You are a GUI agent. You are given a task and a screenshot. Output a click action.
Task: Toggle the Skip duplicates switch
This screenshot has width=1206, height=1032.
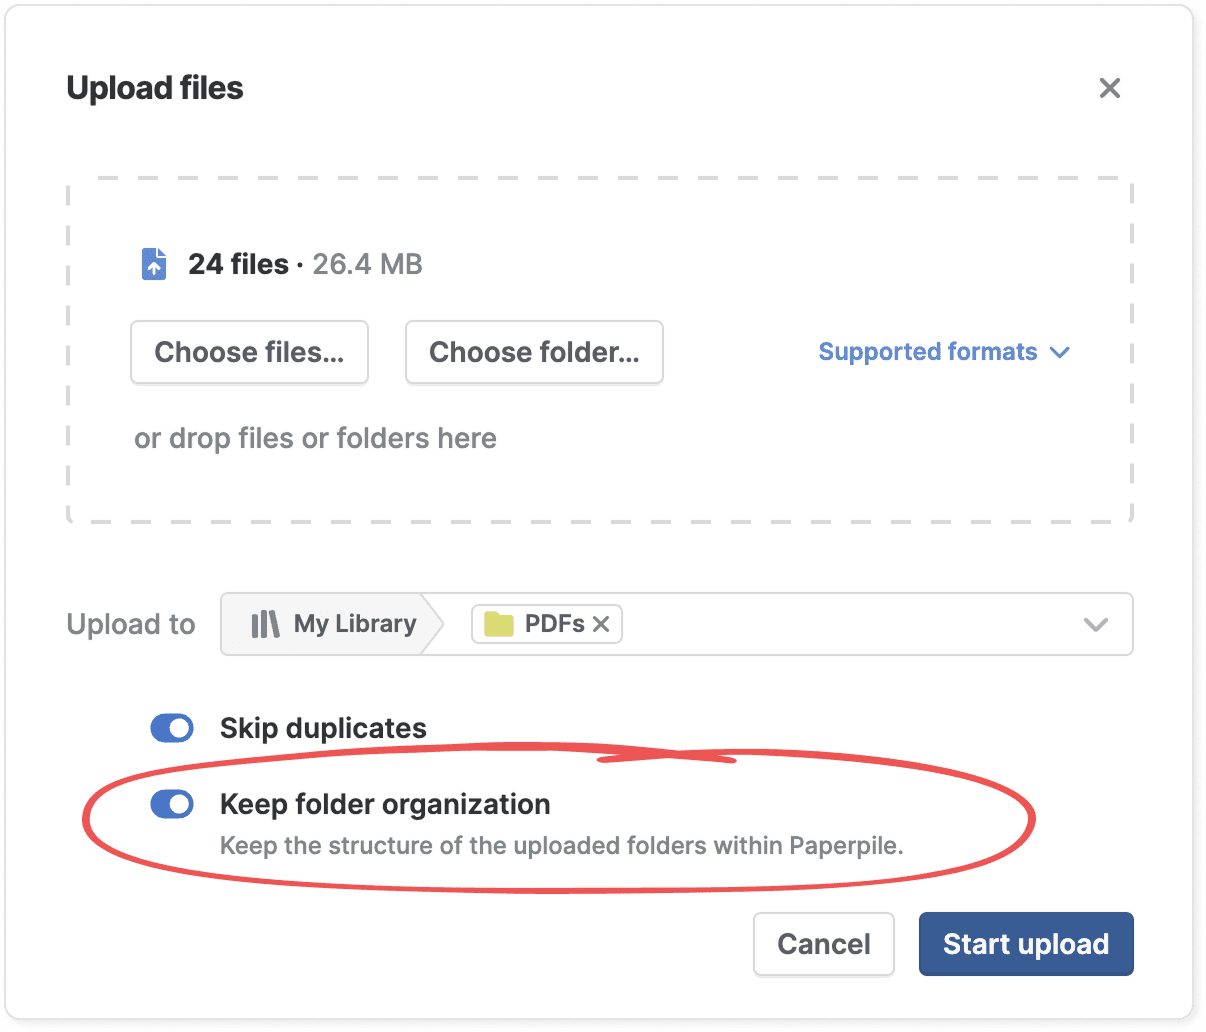point(172,728)
